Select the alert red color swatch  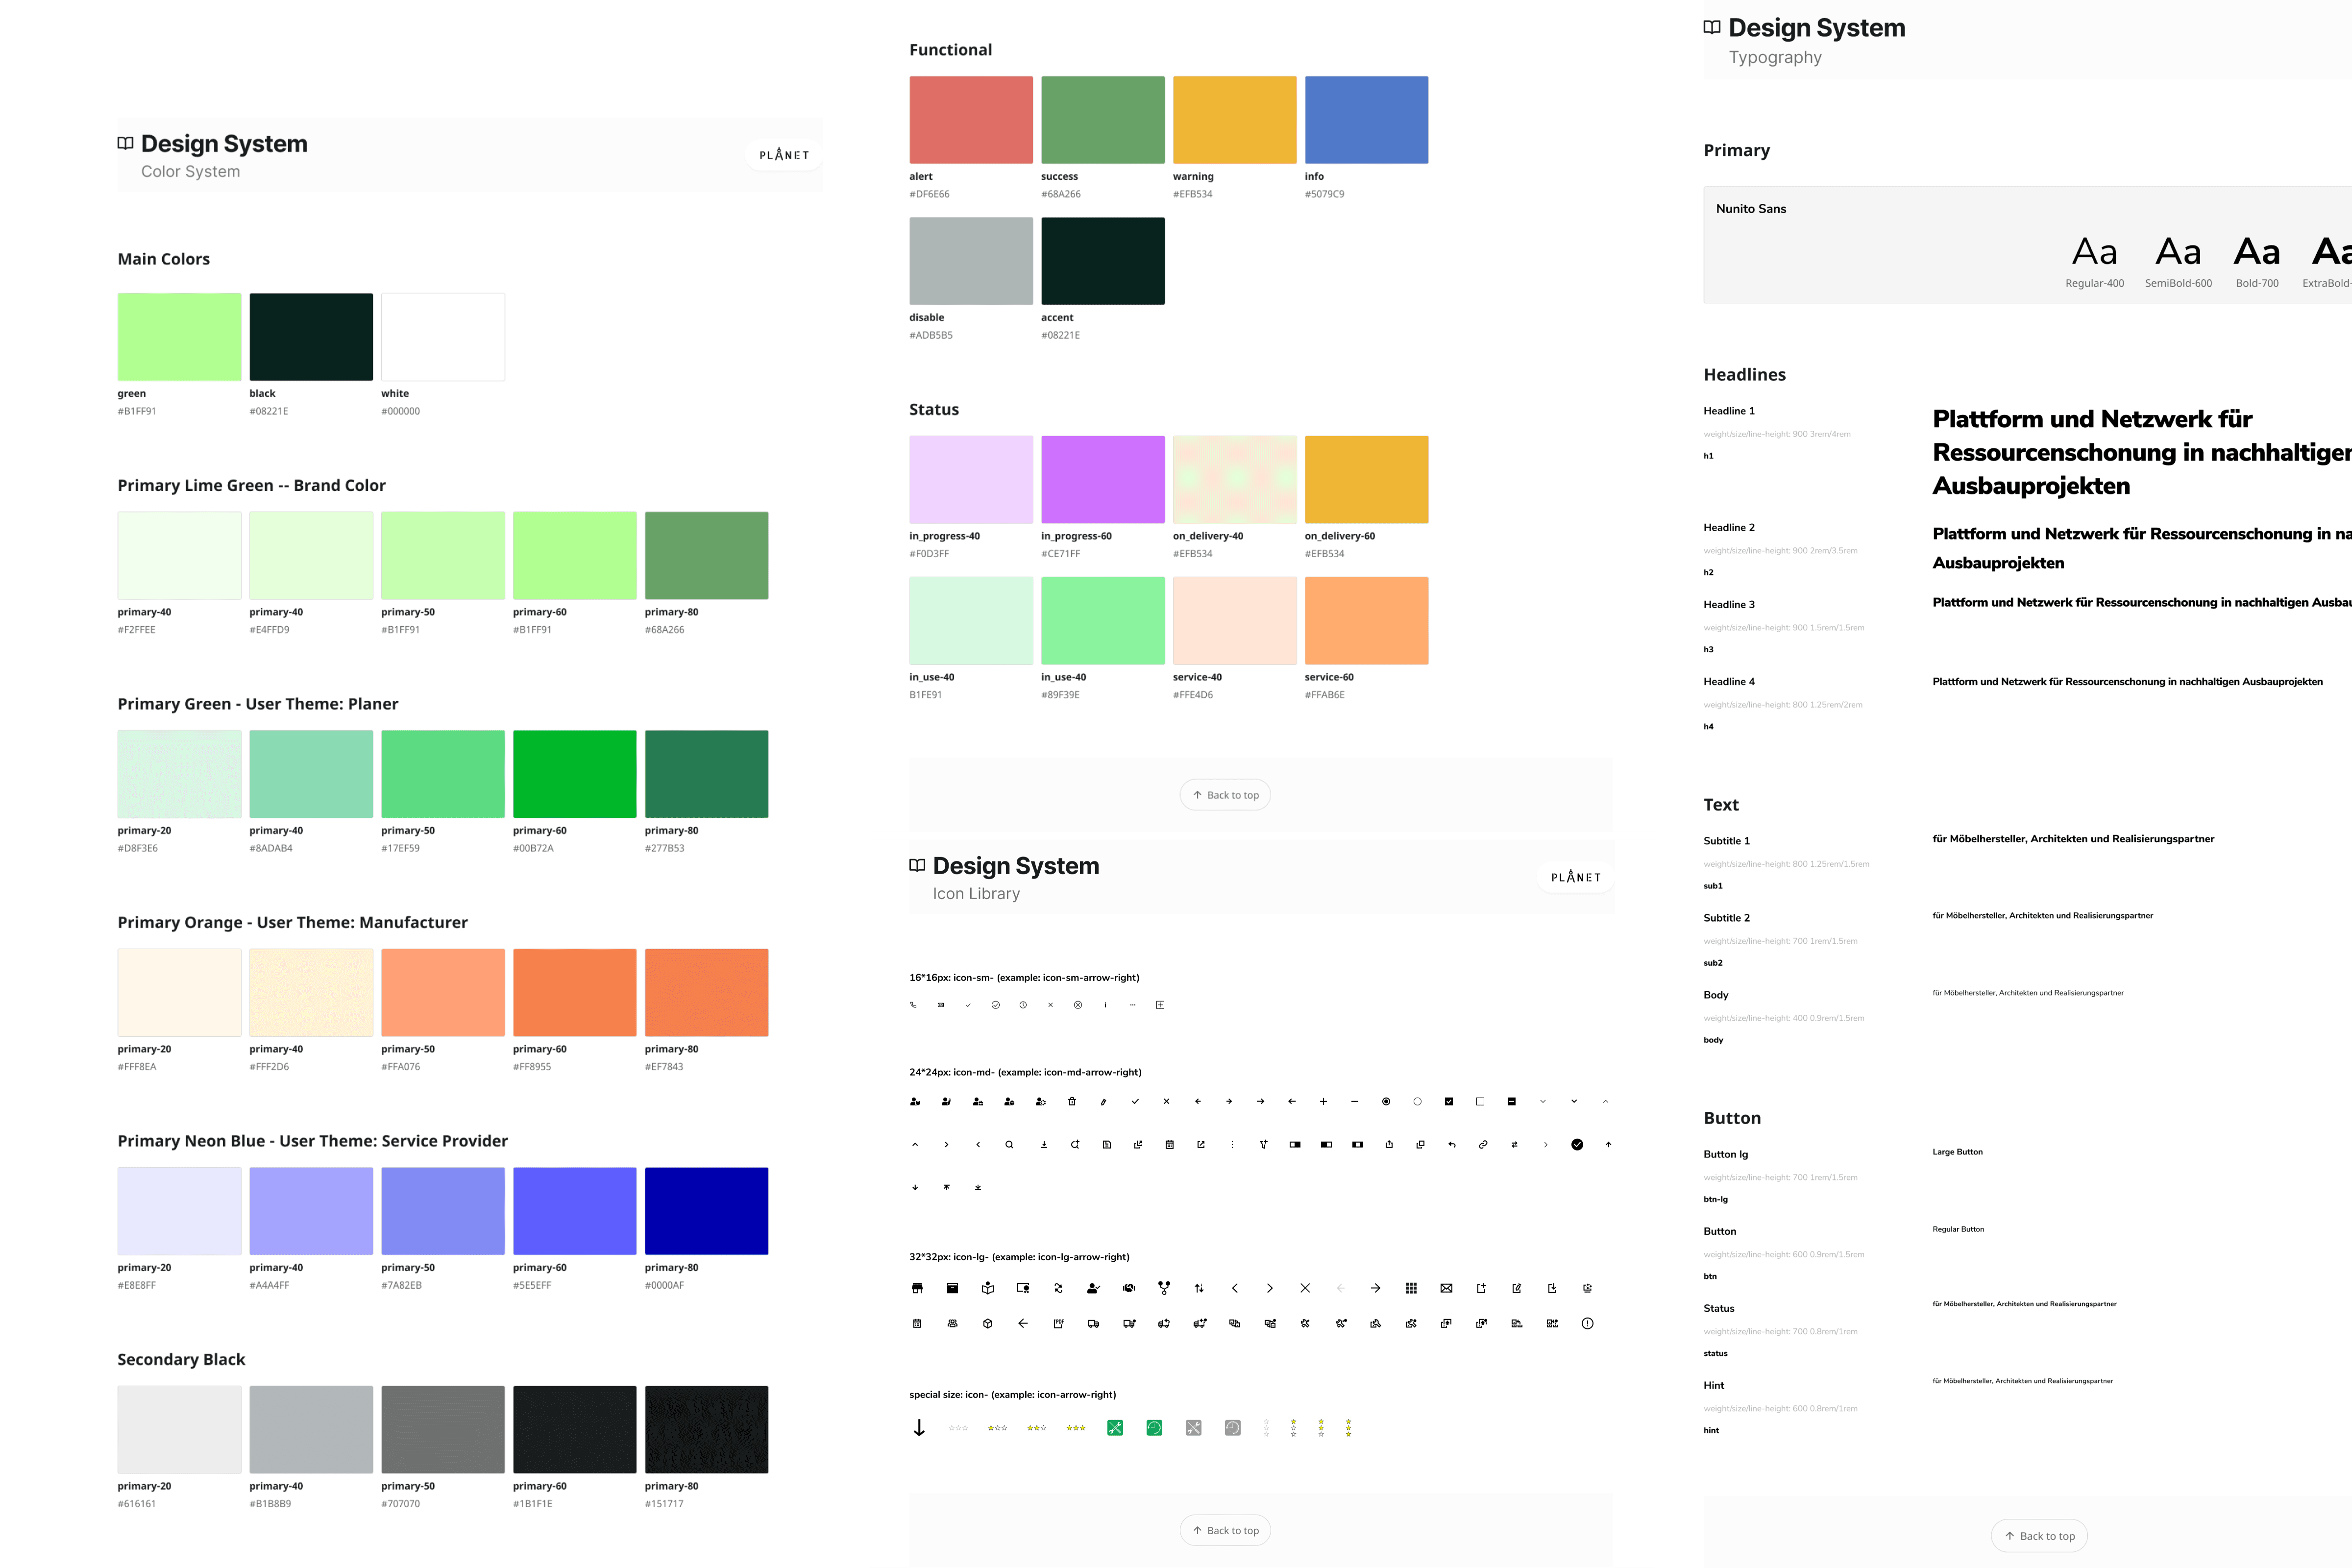coord(970,120)
